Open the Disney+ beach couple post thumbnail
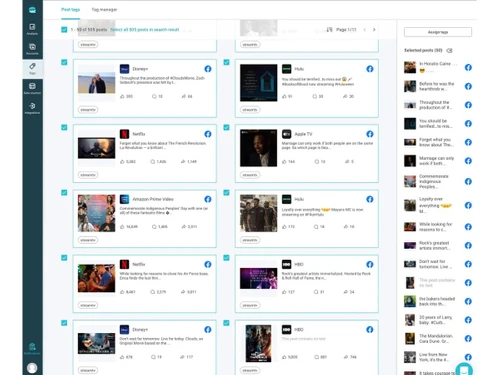Screen dimensions: 500x375 (x=96, y=83)
